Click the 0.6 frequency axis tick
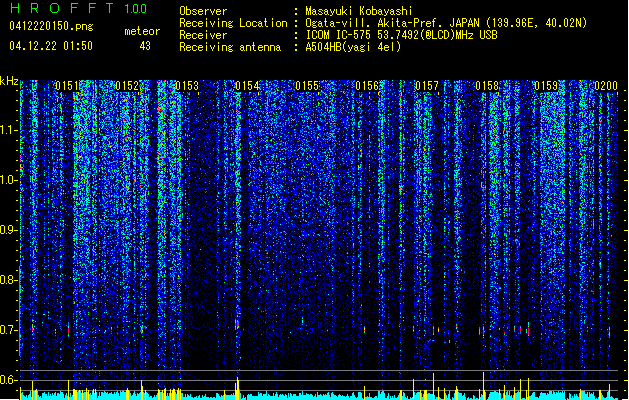Image resolution: width=629 pixels, height=400 pixels. pyautogui.click(x=9, y=380)
